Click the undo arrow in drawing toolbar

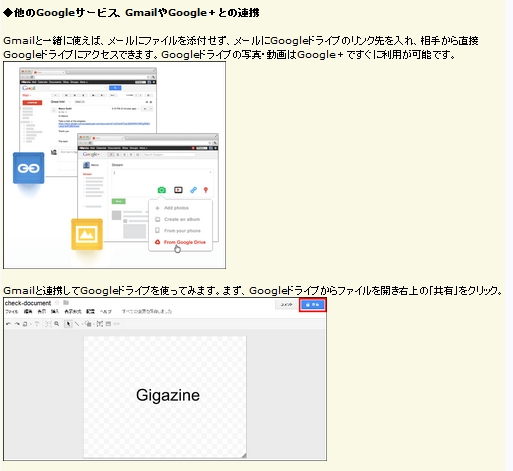pyautogui.click(x=9, y=324)
